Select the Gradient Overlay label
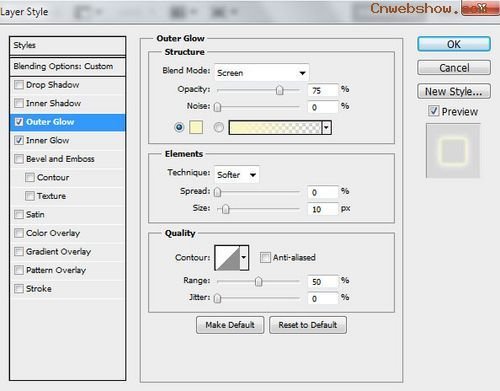500x391 pixels. click(x=58, y=252)
